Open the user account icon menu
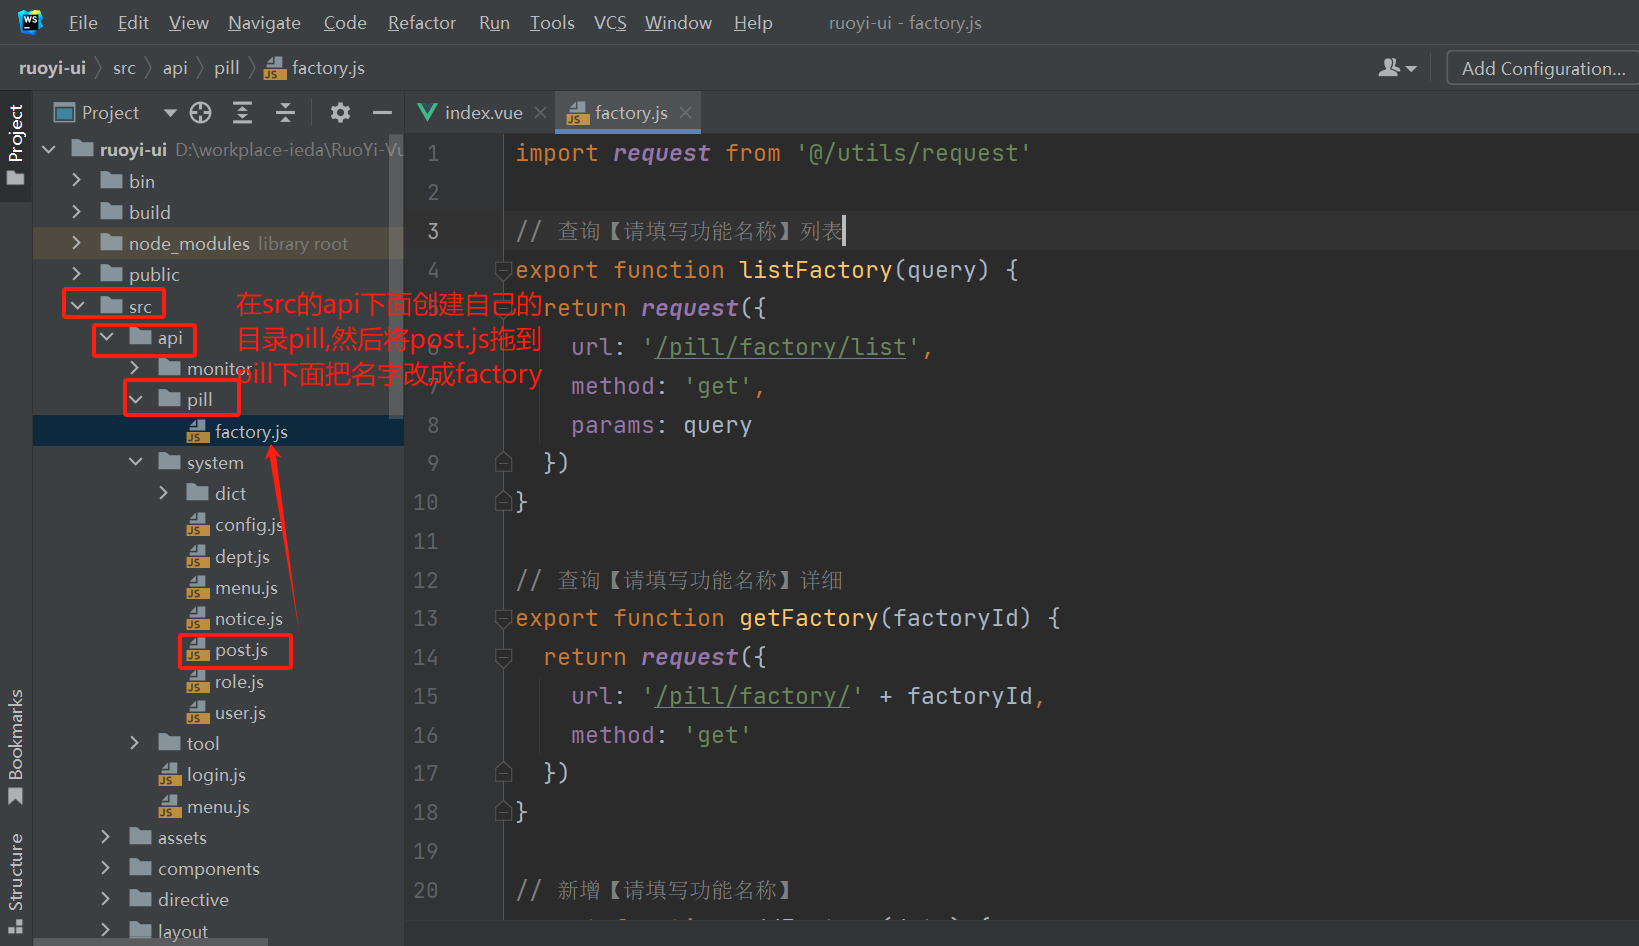This screenshot has height=946, width=1639. [x=1397, y=68]
